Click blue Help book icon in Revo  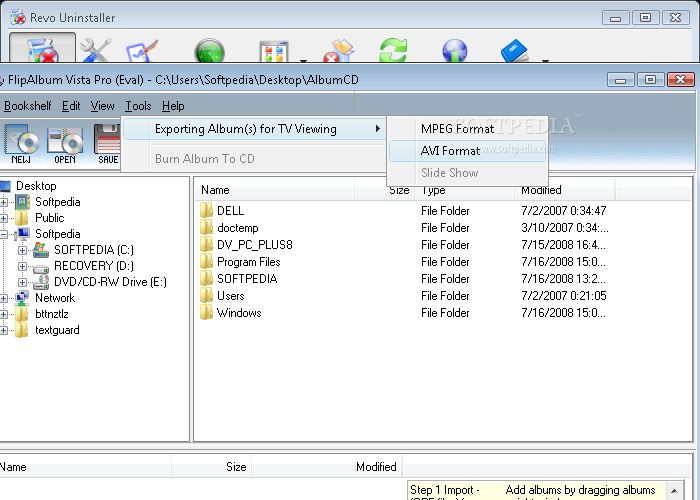[x=515, y=50]
